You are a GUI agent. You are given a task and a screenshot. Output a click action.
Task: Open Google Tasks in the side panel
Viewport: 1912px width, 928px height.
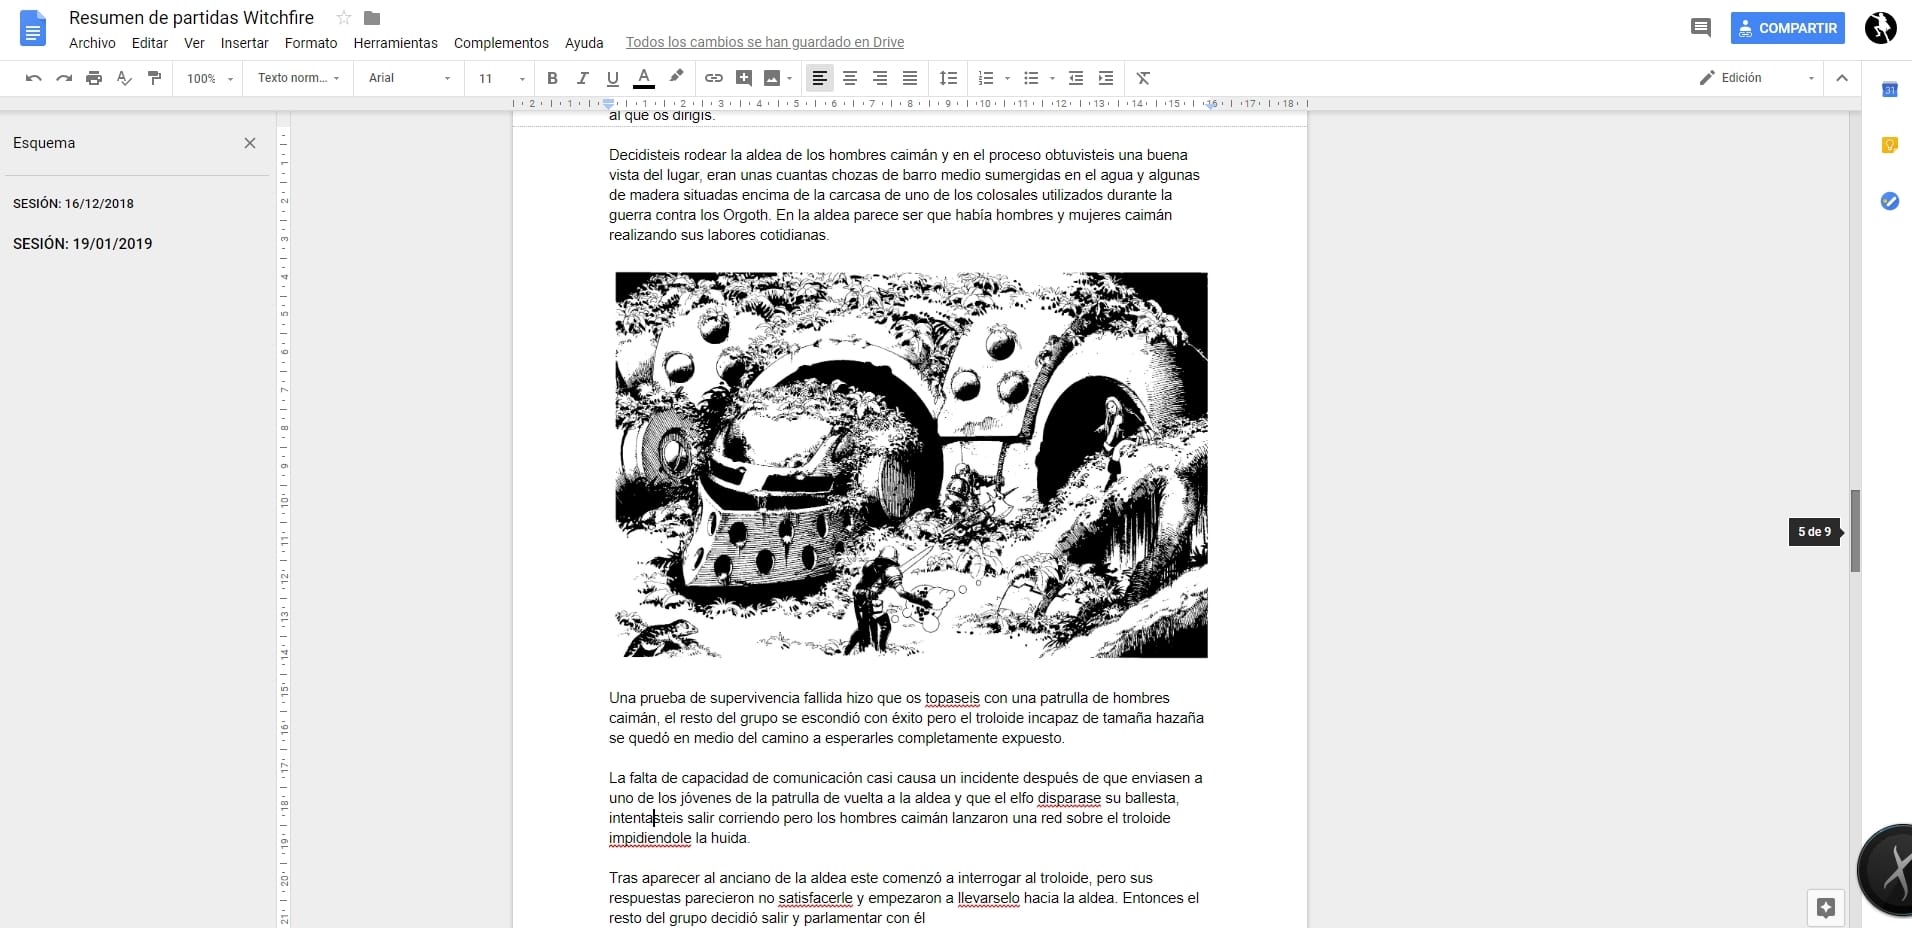pos(1889,201)
